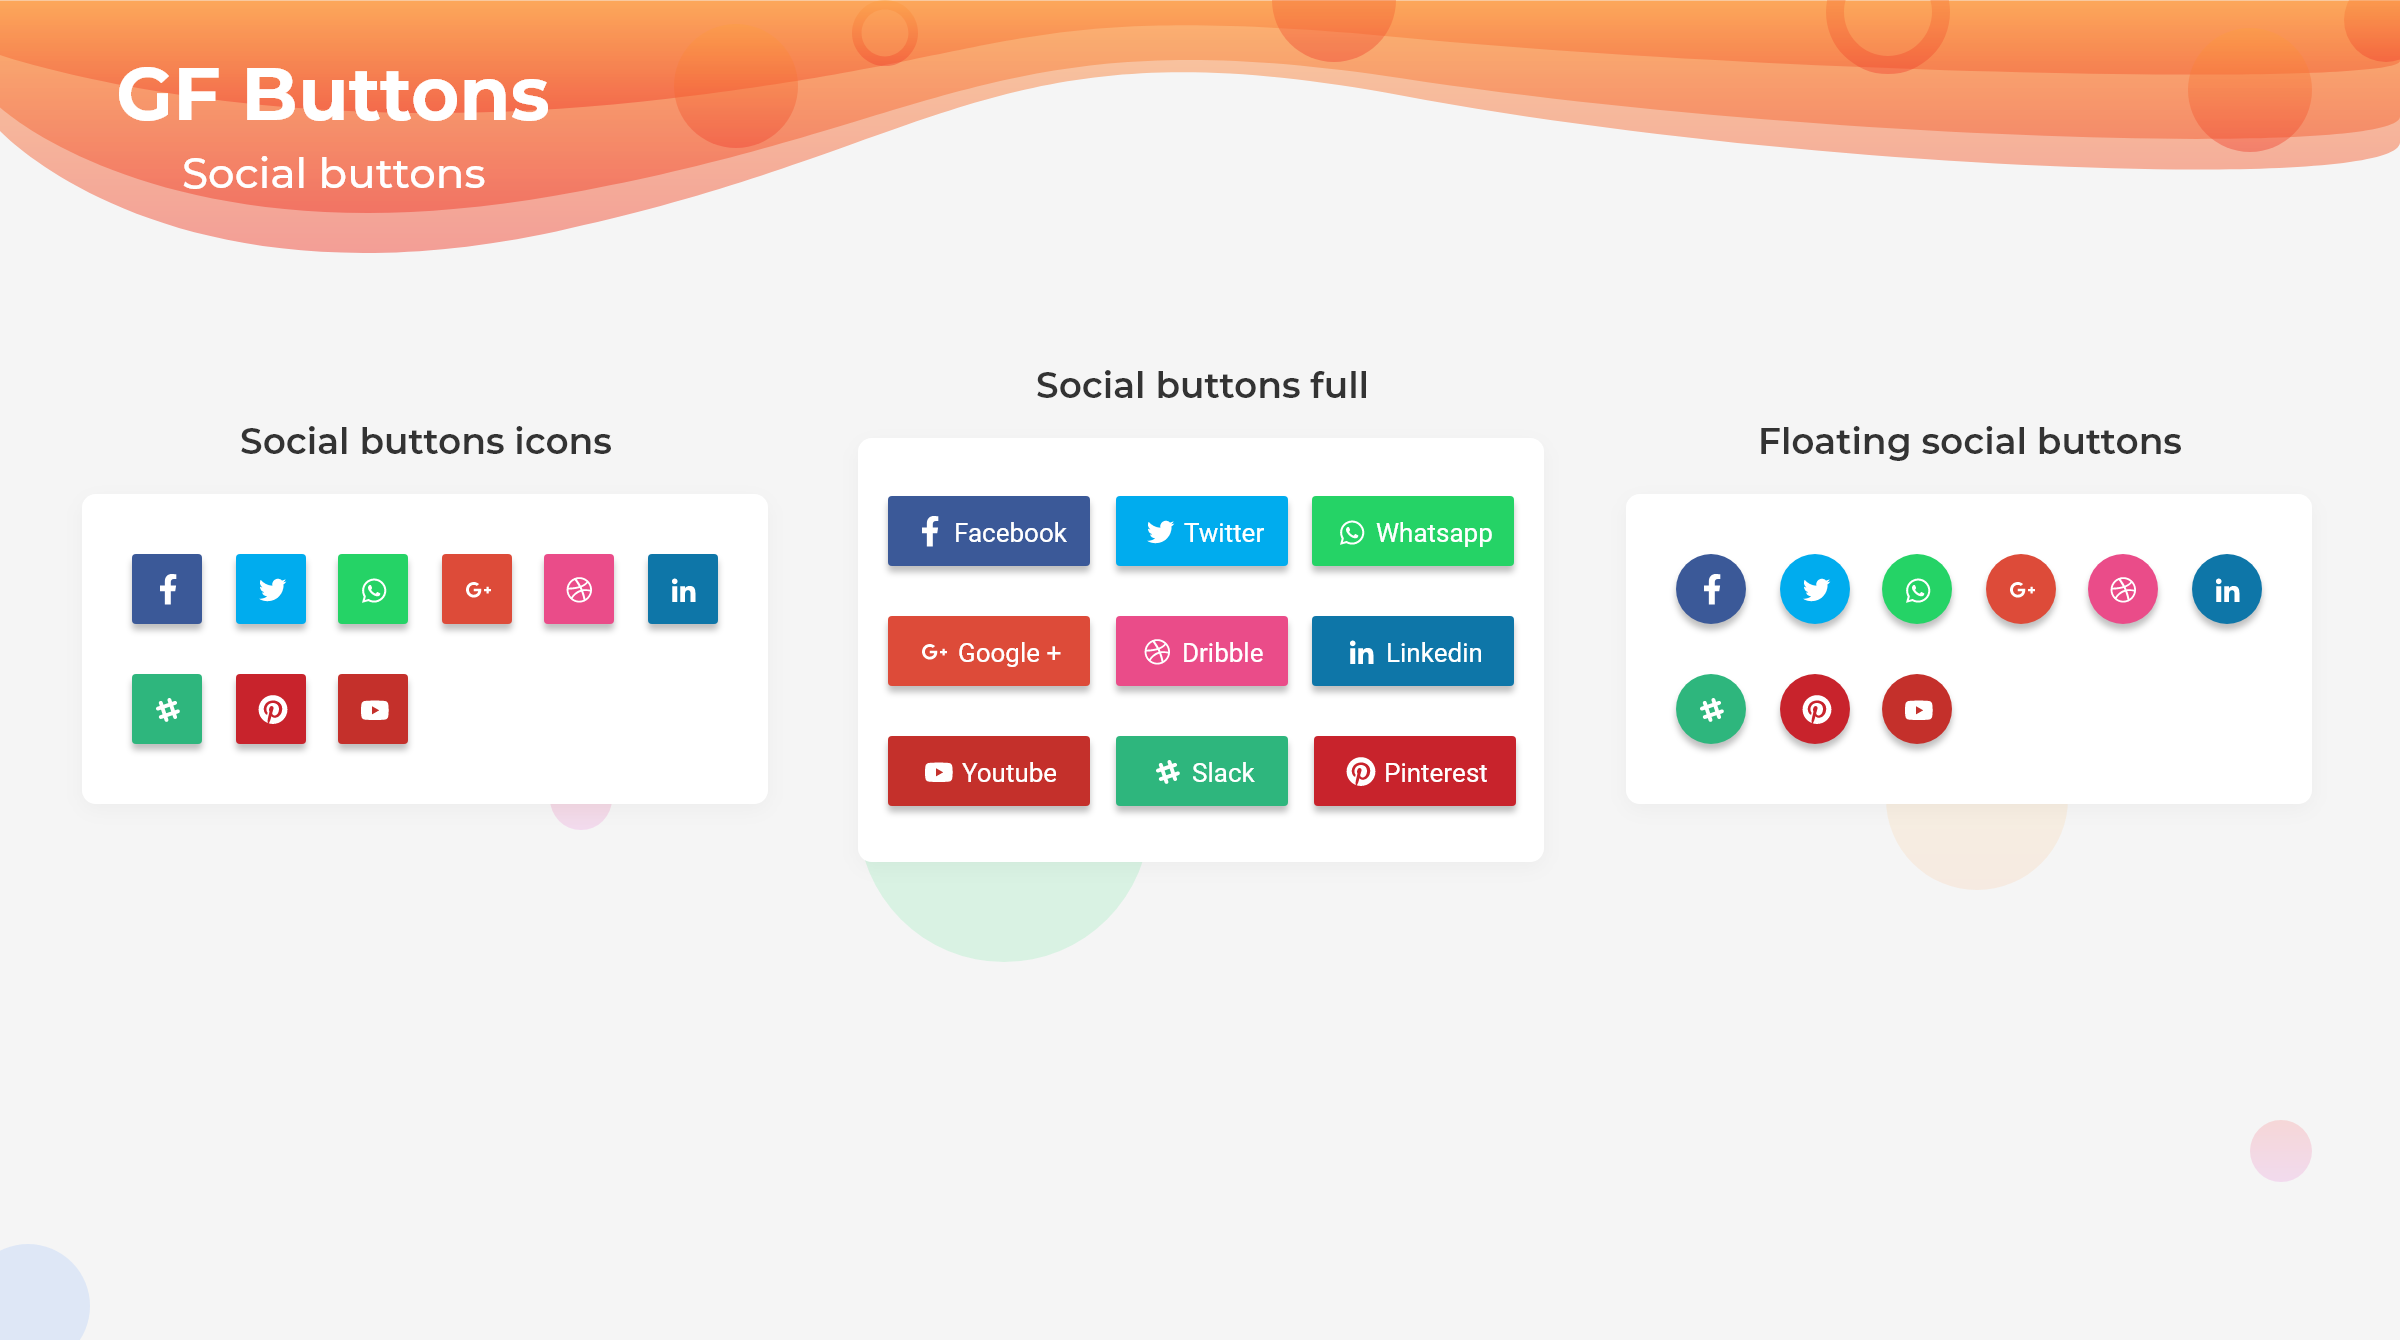Click the full Whatsapp button
The image size is (2400, 1340).
click(1413, 531)
